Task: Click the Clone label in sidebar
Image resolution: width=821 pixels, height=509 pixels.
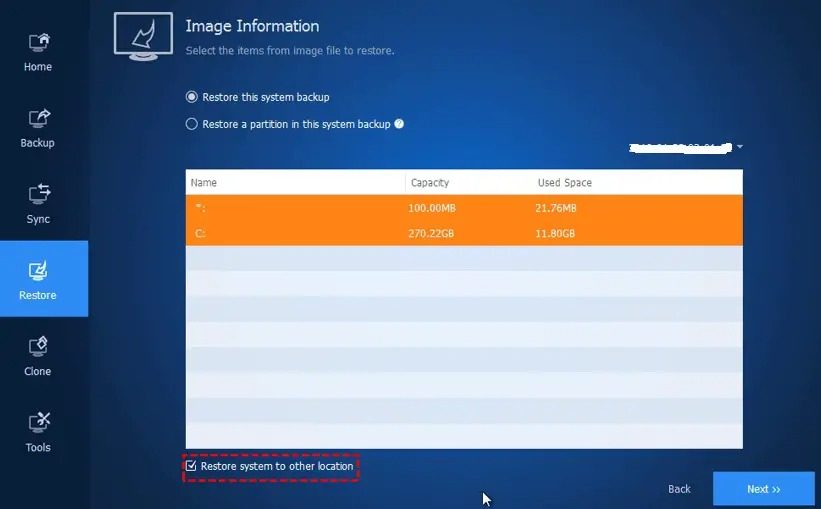Action: [38, 371]
